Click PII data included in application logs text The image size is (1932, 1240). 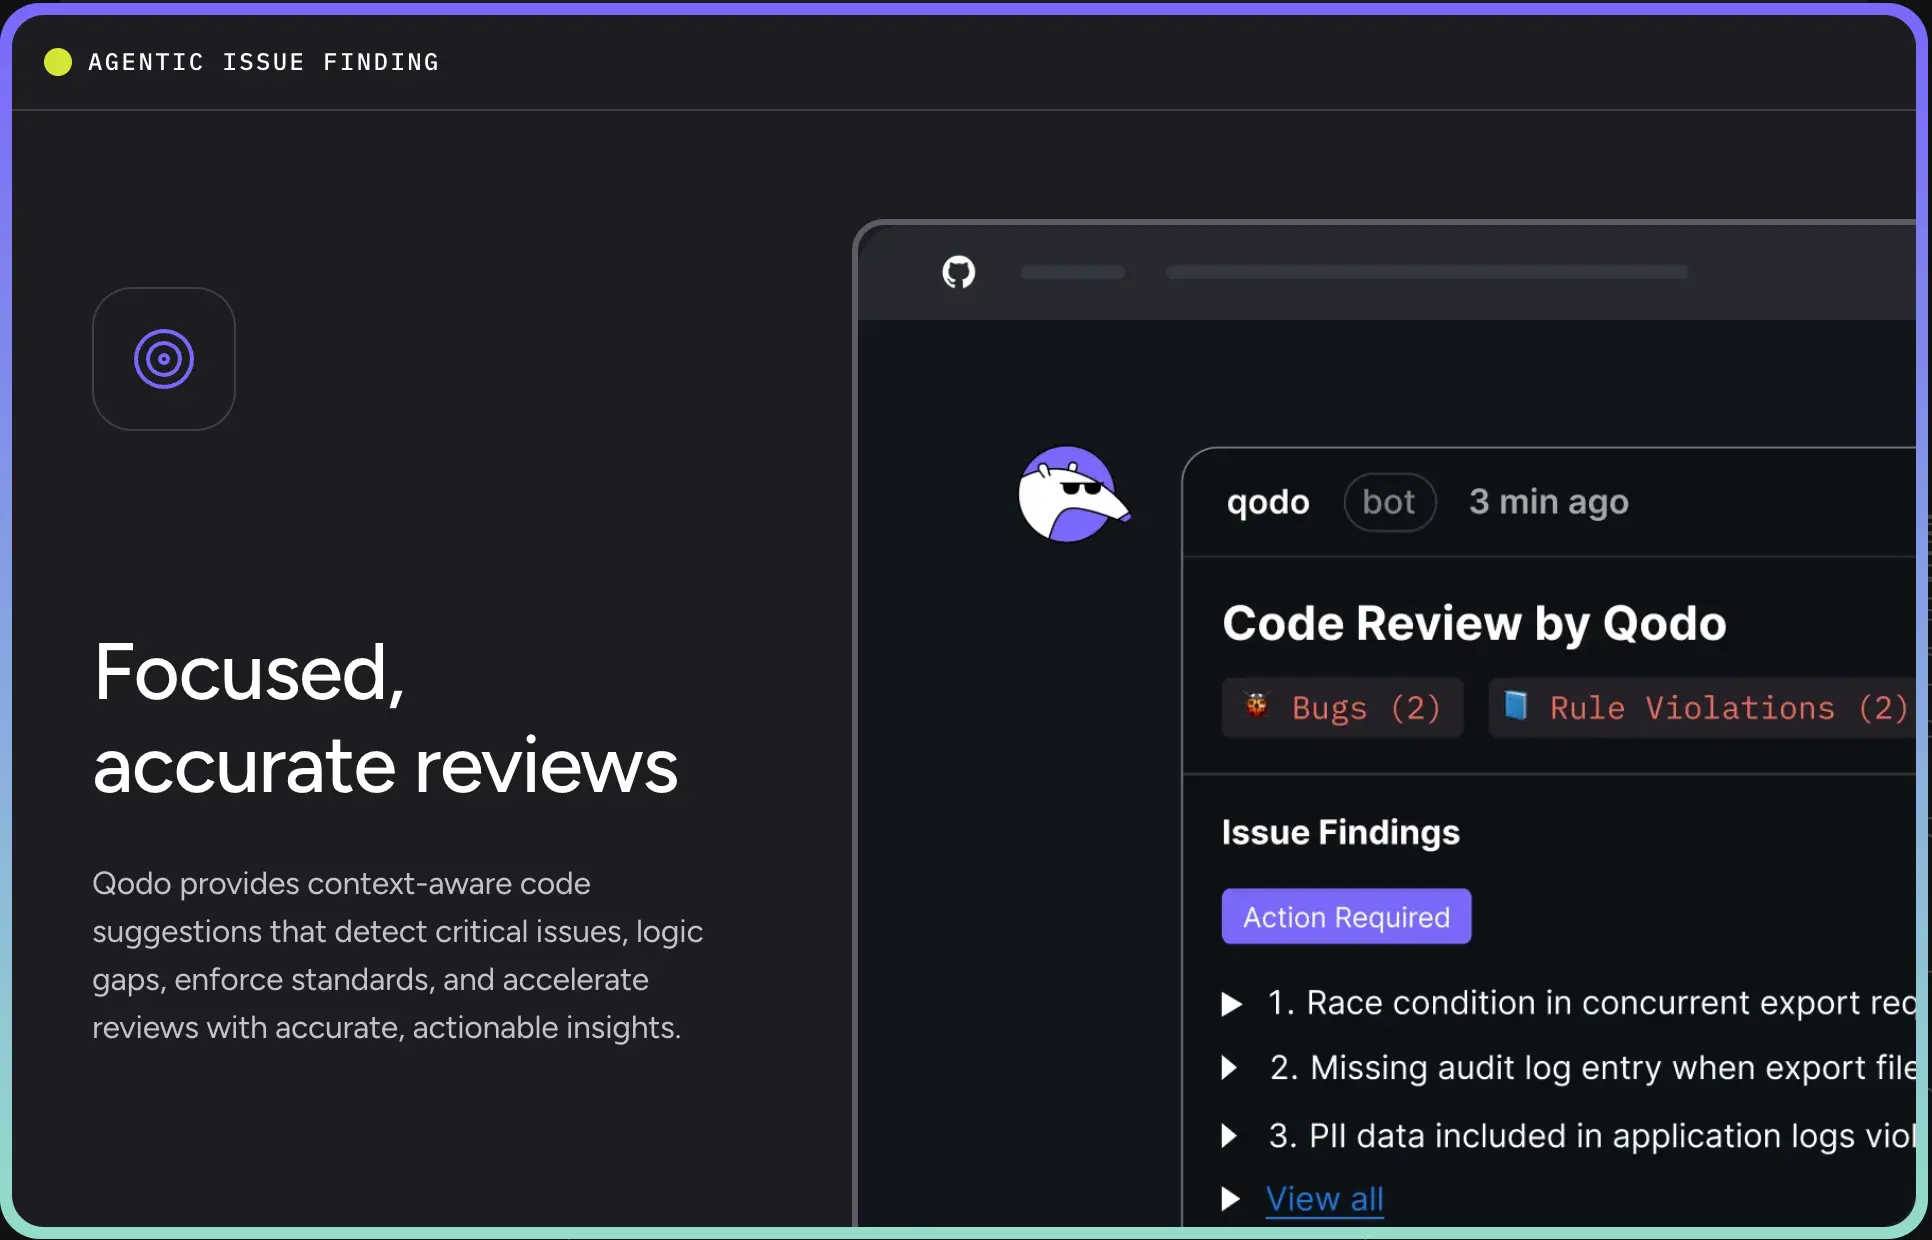1592,1136
